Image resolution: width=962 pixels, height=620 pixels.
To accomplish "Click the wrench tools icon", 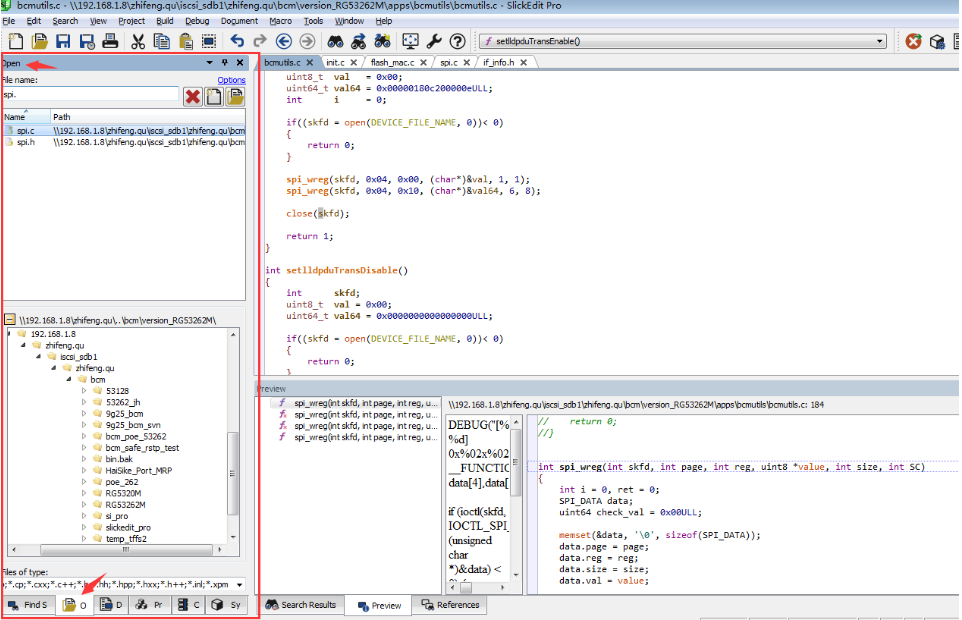I will pos(434,41).
